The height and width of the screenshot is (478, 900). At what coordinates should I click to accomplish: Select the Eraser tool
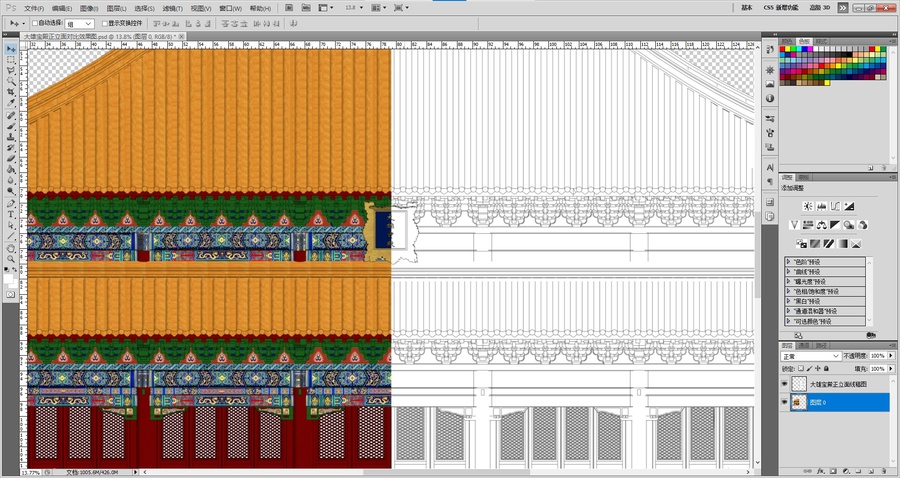[x=11, y=159]
